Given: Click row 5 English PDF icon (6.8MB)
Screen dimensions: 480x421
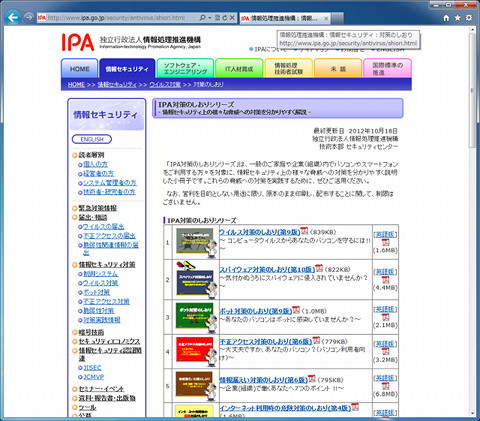Looking at the screenshot, I should tap(385, 386).
